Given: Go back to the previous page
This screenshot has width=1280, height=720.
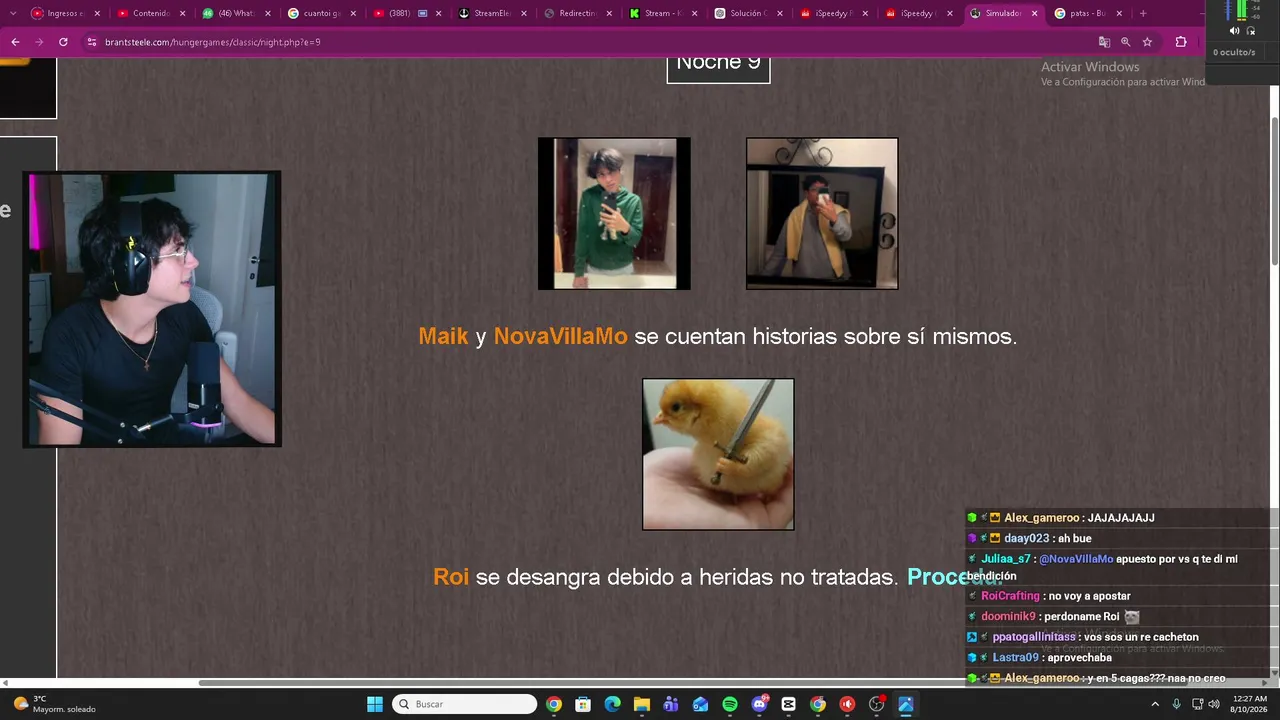Looking at the screenshot, I should (15, 42).
